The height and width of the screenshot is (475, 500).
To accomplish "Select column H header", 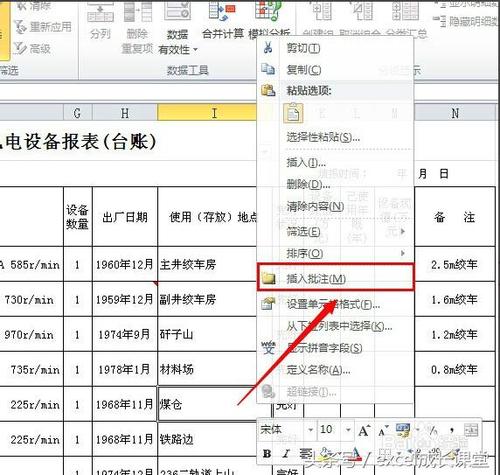I will pos(125,113).
